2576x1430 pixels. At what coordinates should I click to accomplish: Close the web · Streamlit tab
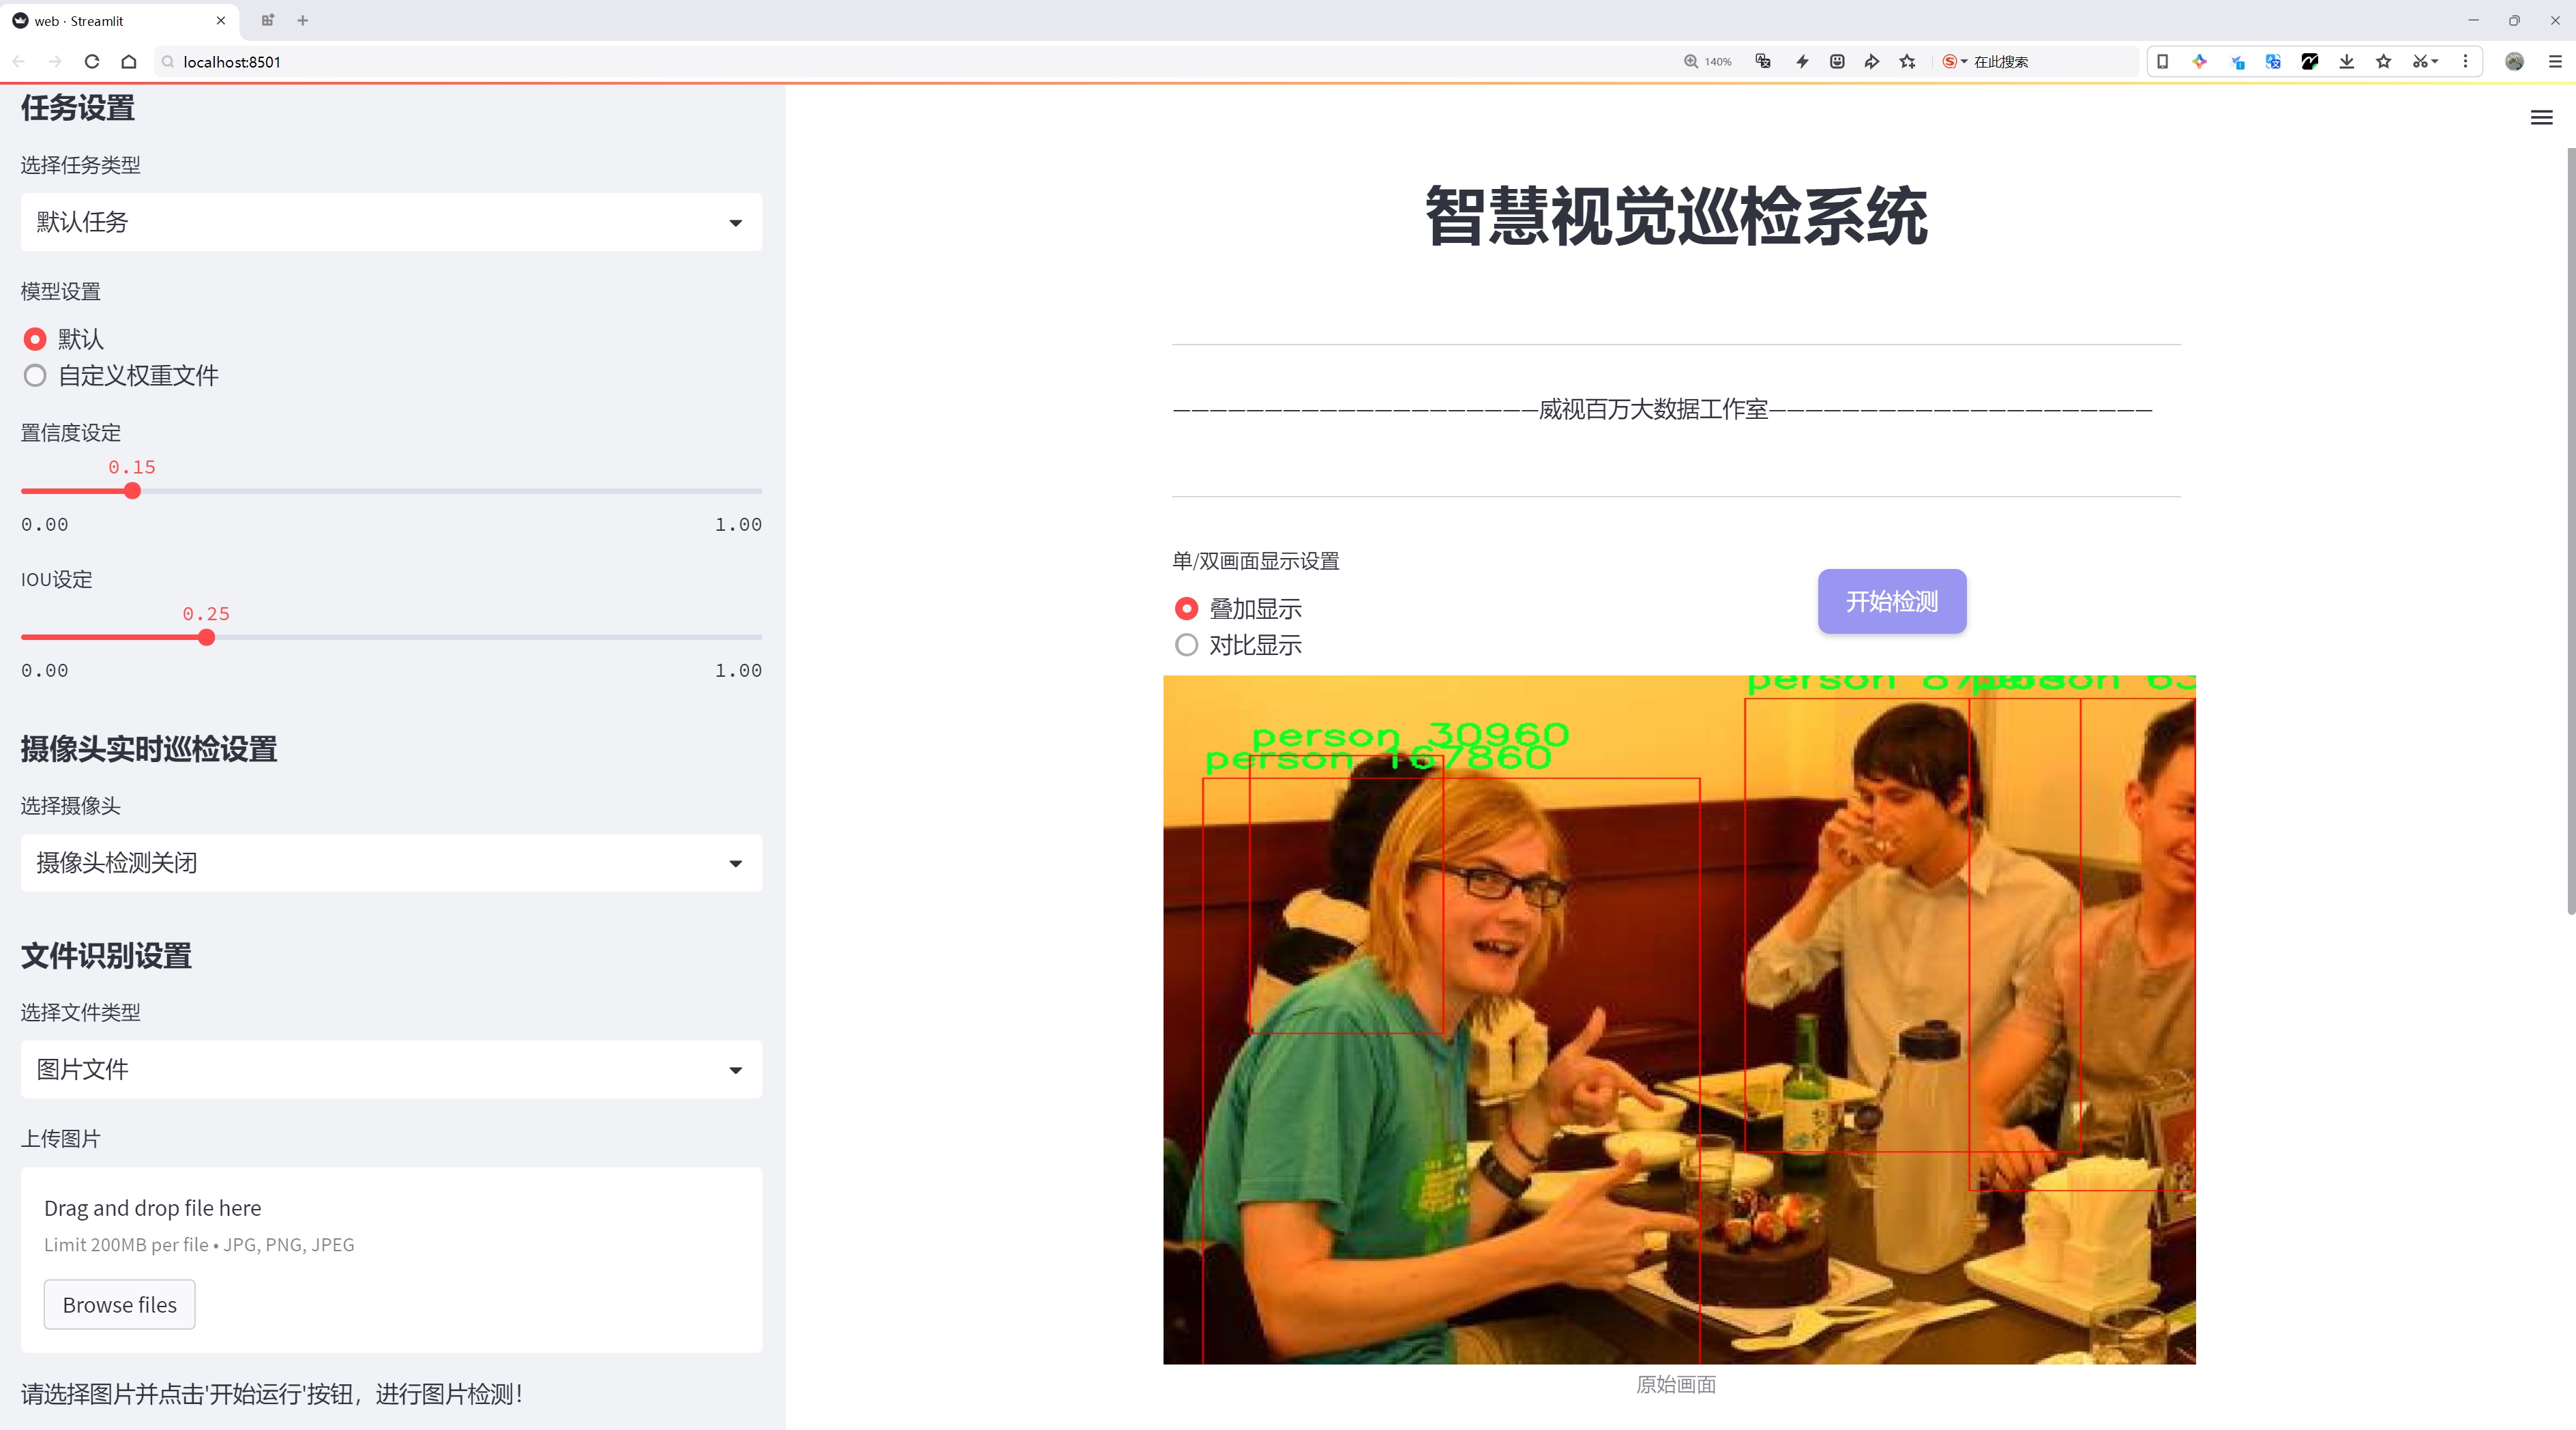point(221,20)
